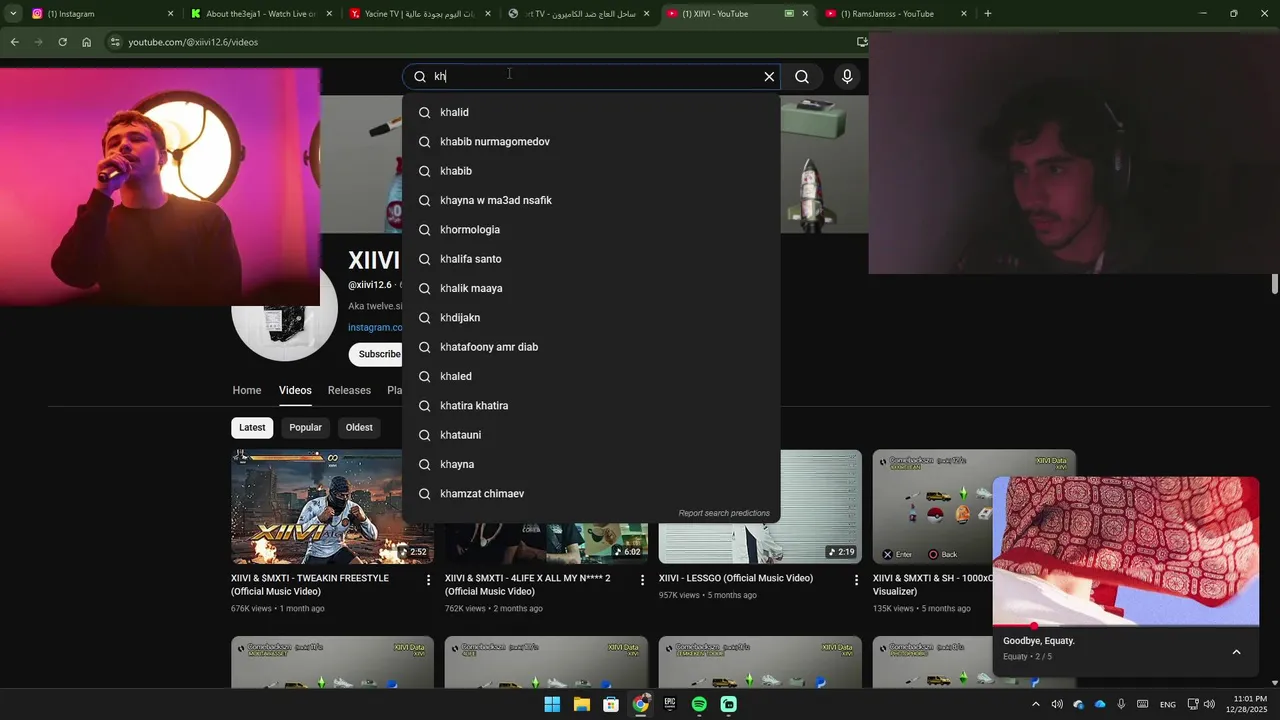Image resolution: width=1280 pixels, height=720 pixels.
Task: Open the 4LIFE X ALL MY N**** 2 title
Action: point(527,585)
